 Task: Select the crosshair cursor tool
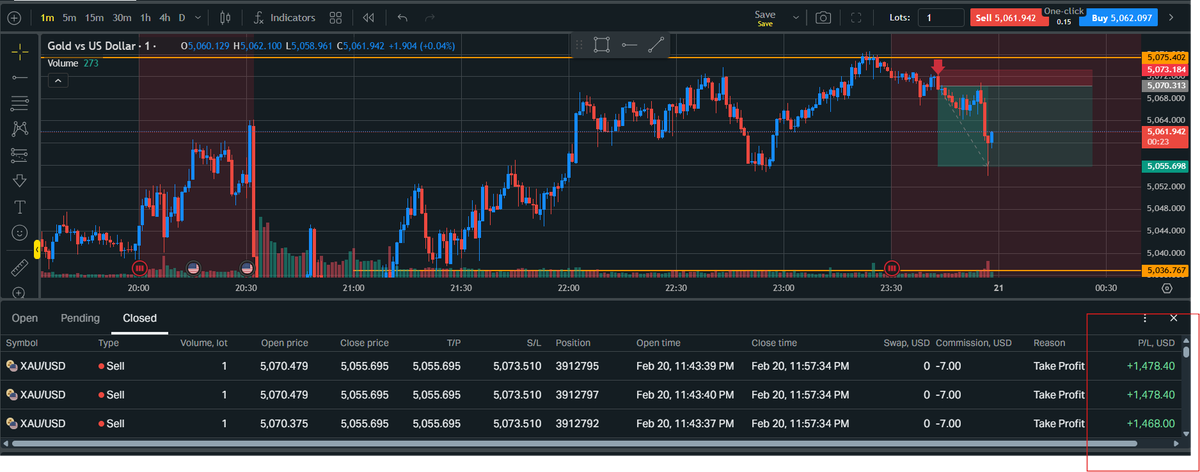click(x=19, y=50)
